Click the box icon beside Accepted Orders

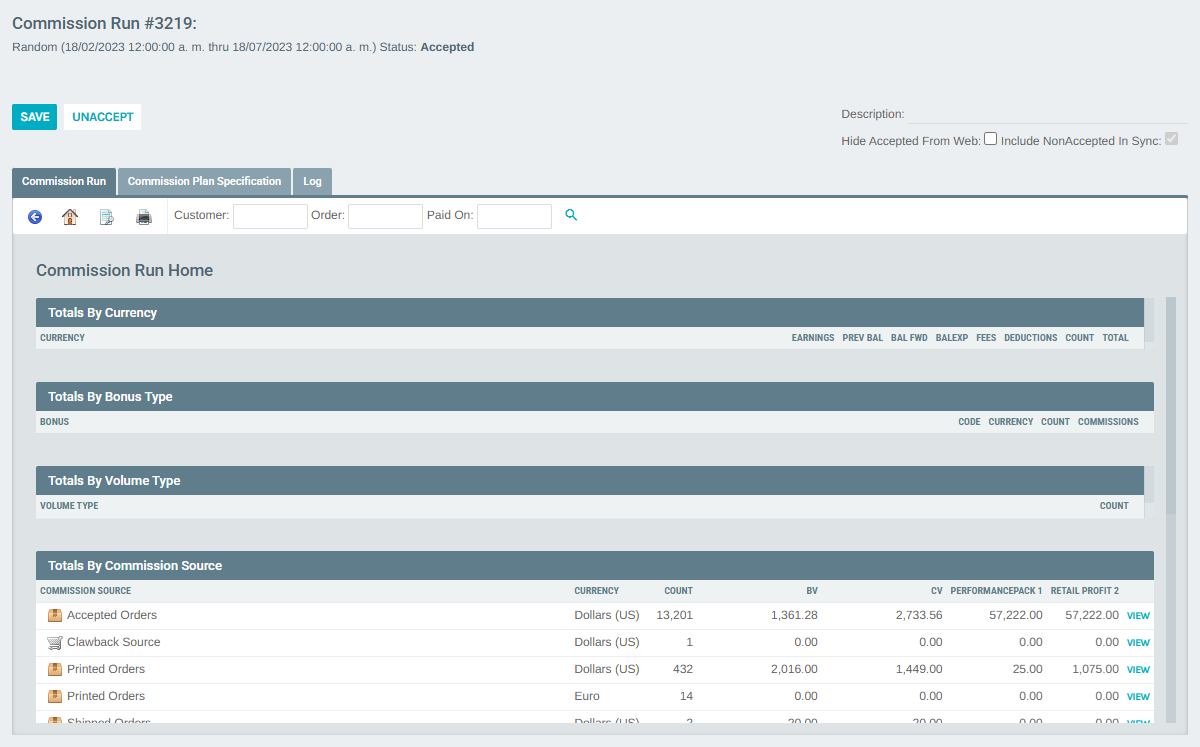pyautogui.click(x=54, y=615)
